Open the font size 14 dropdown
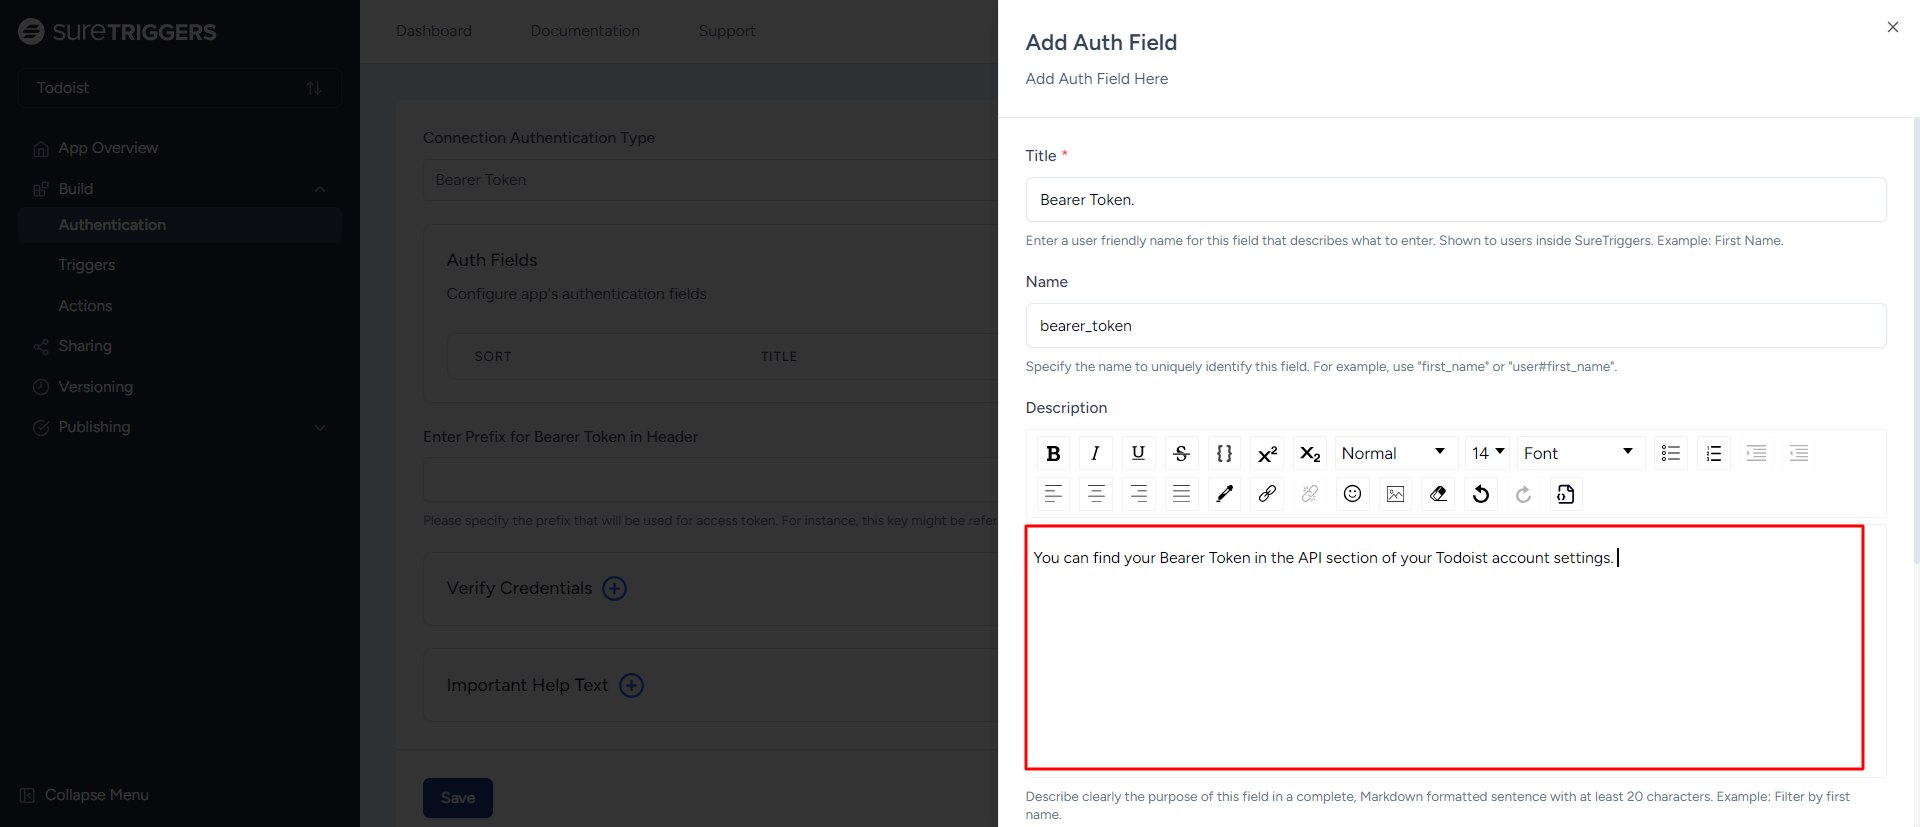This screenshot has height=827, width=1920. [1487, 453]
